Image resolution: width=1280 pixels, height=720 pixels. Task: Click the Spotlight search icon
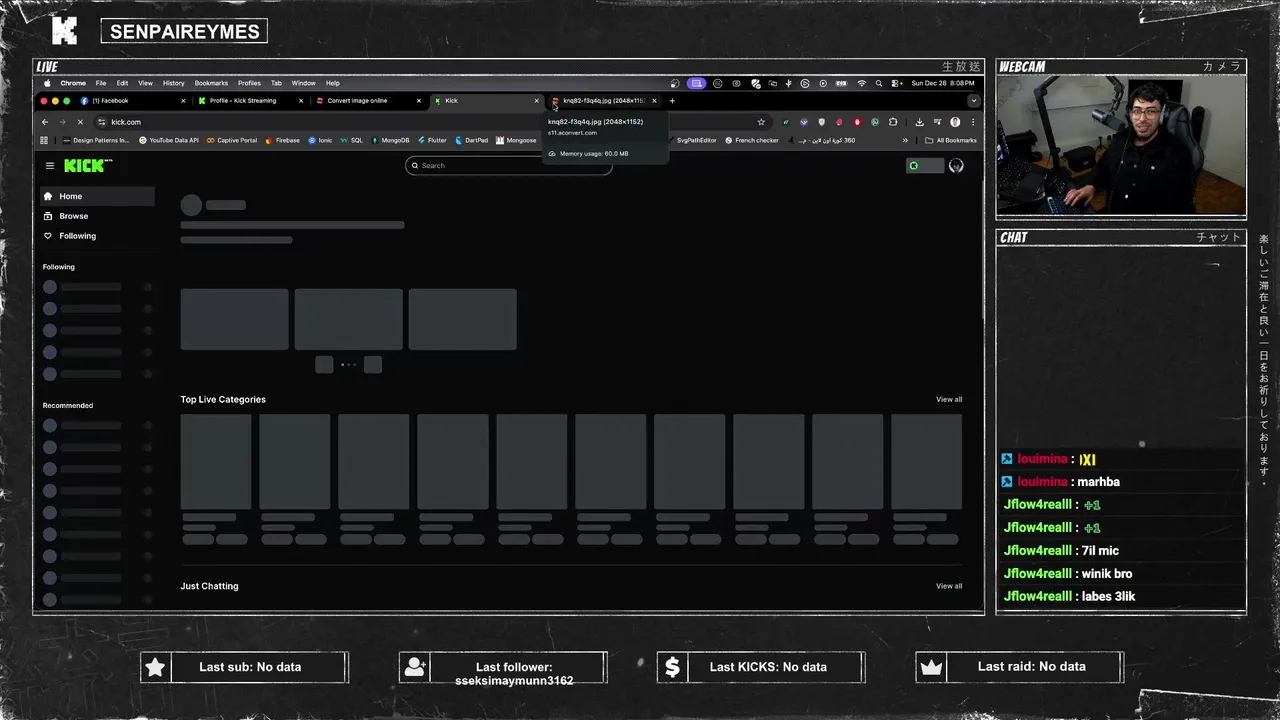pos(878,83)
